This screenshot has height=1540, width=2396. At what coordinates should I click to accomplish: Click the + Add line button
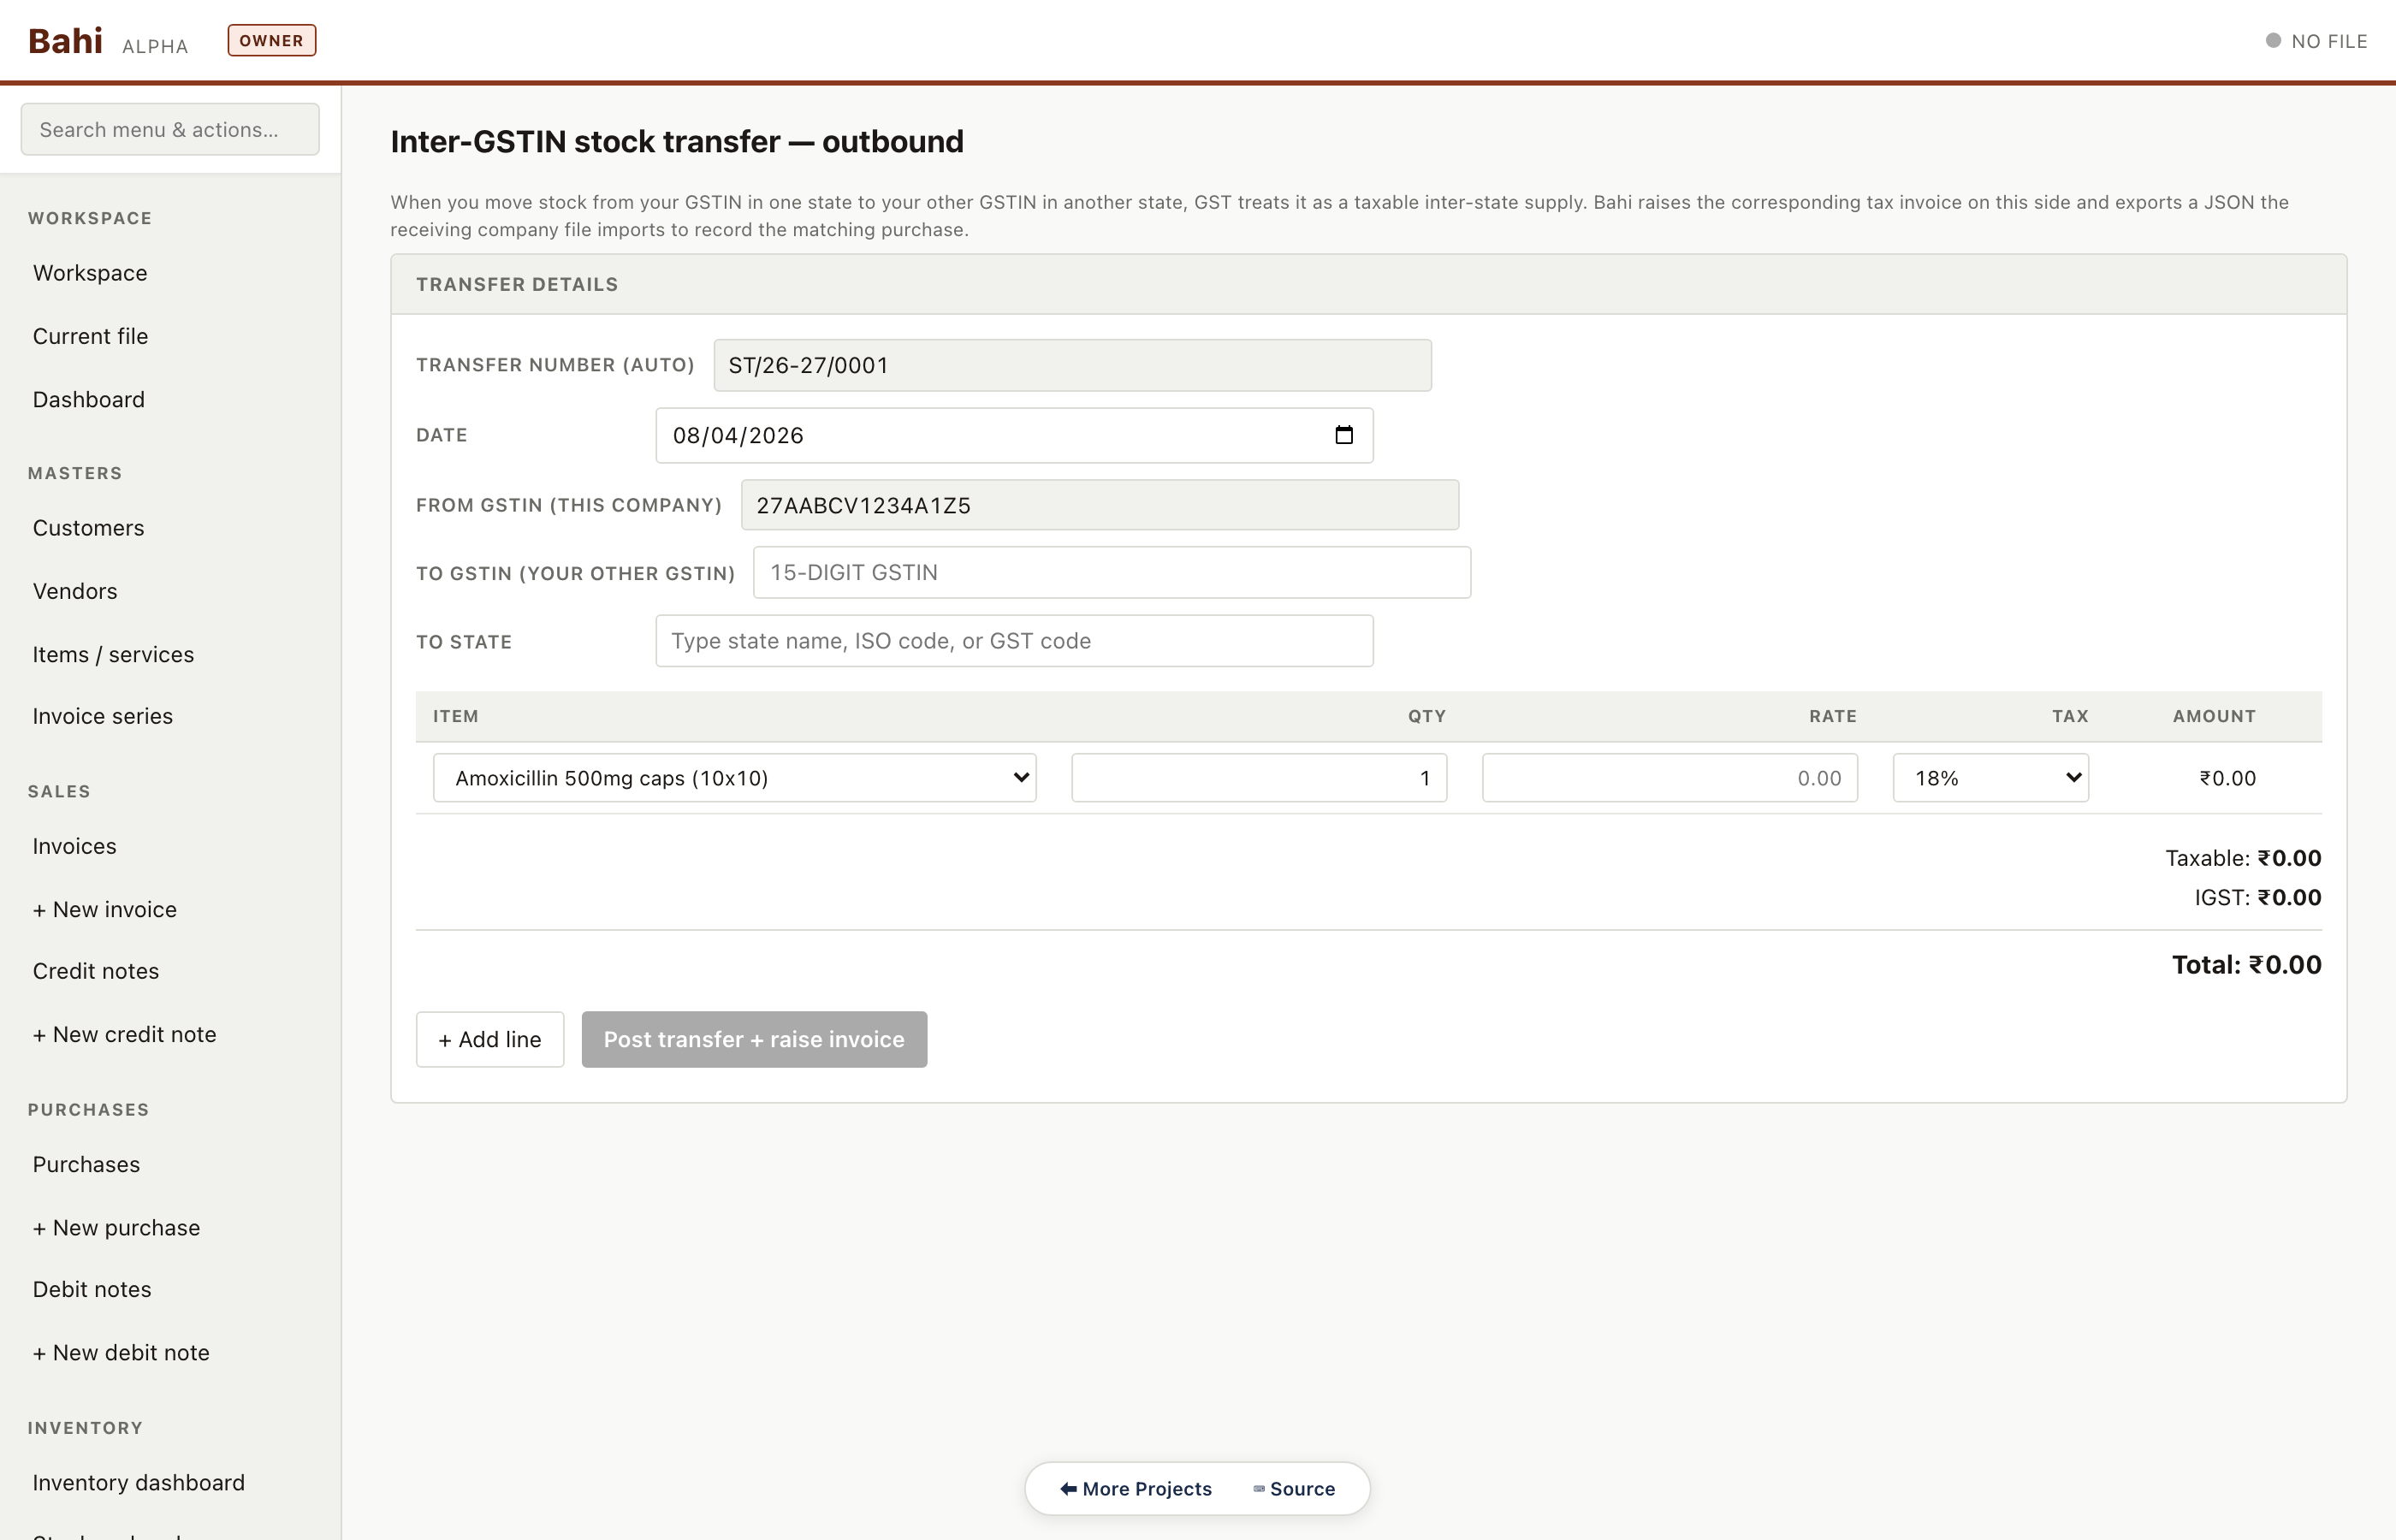coord(490,1039)
